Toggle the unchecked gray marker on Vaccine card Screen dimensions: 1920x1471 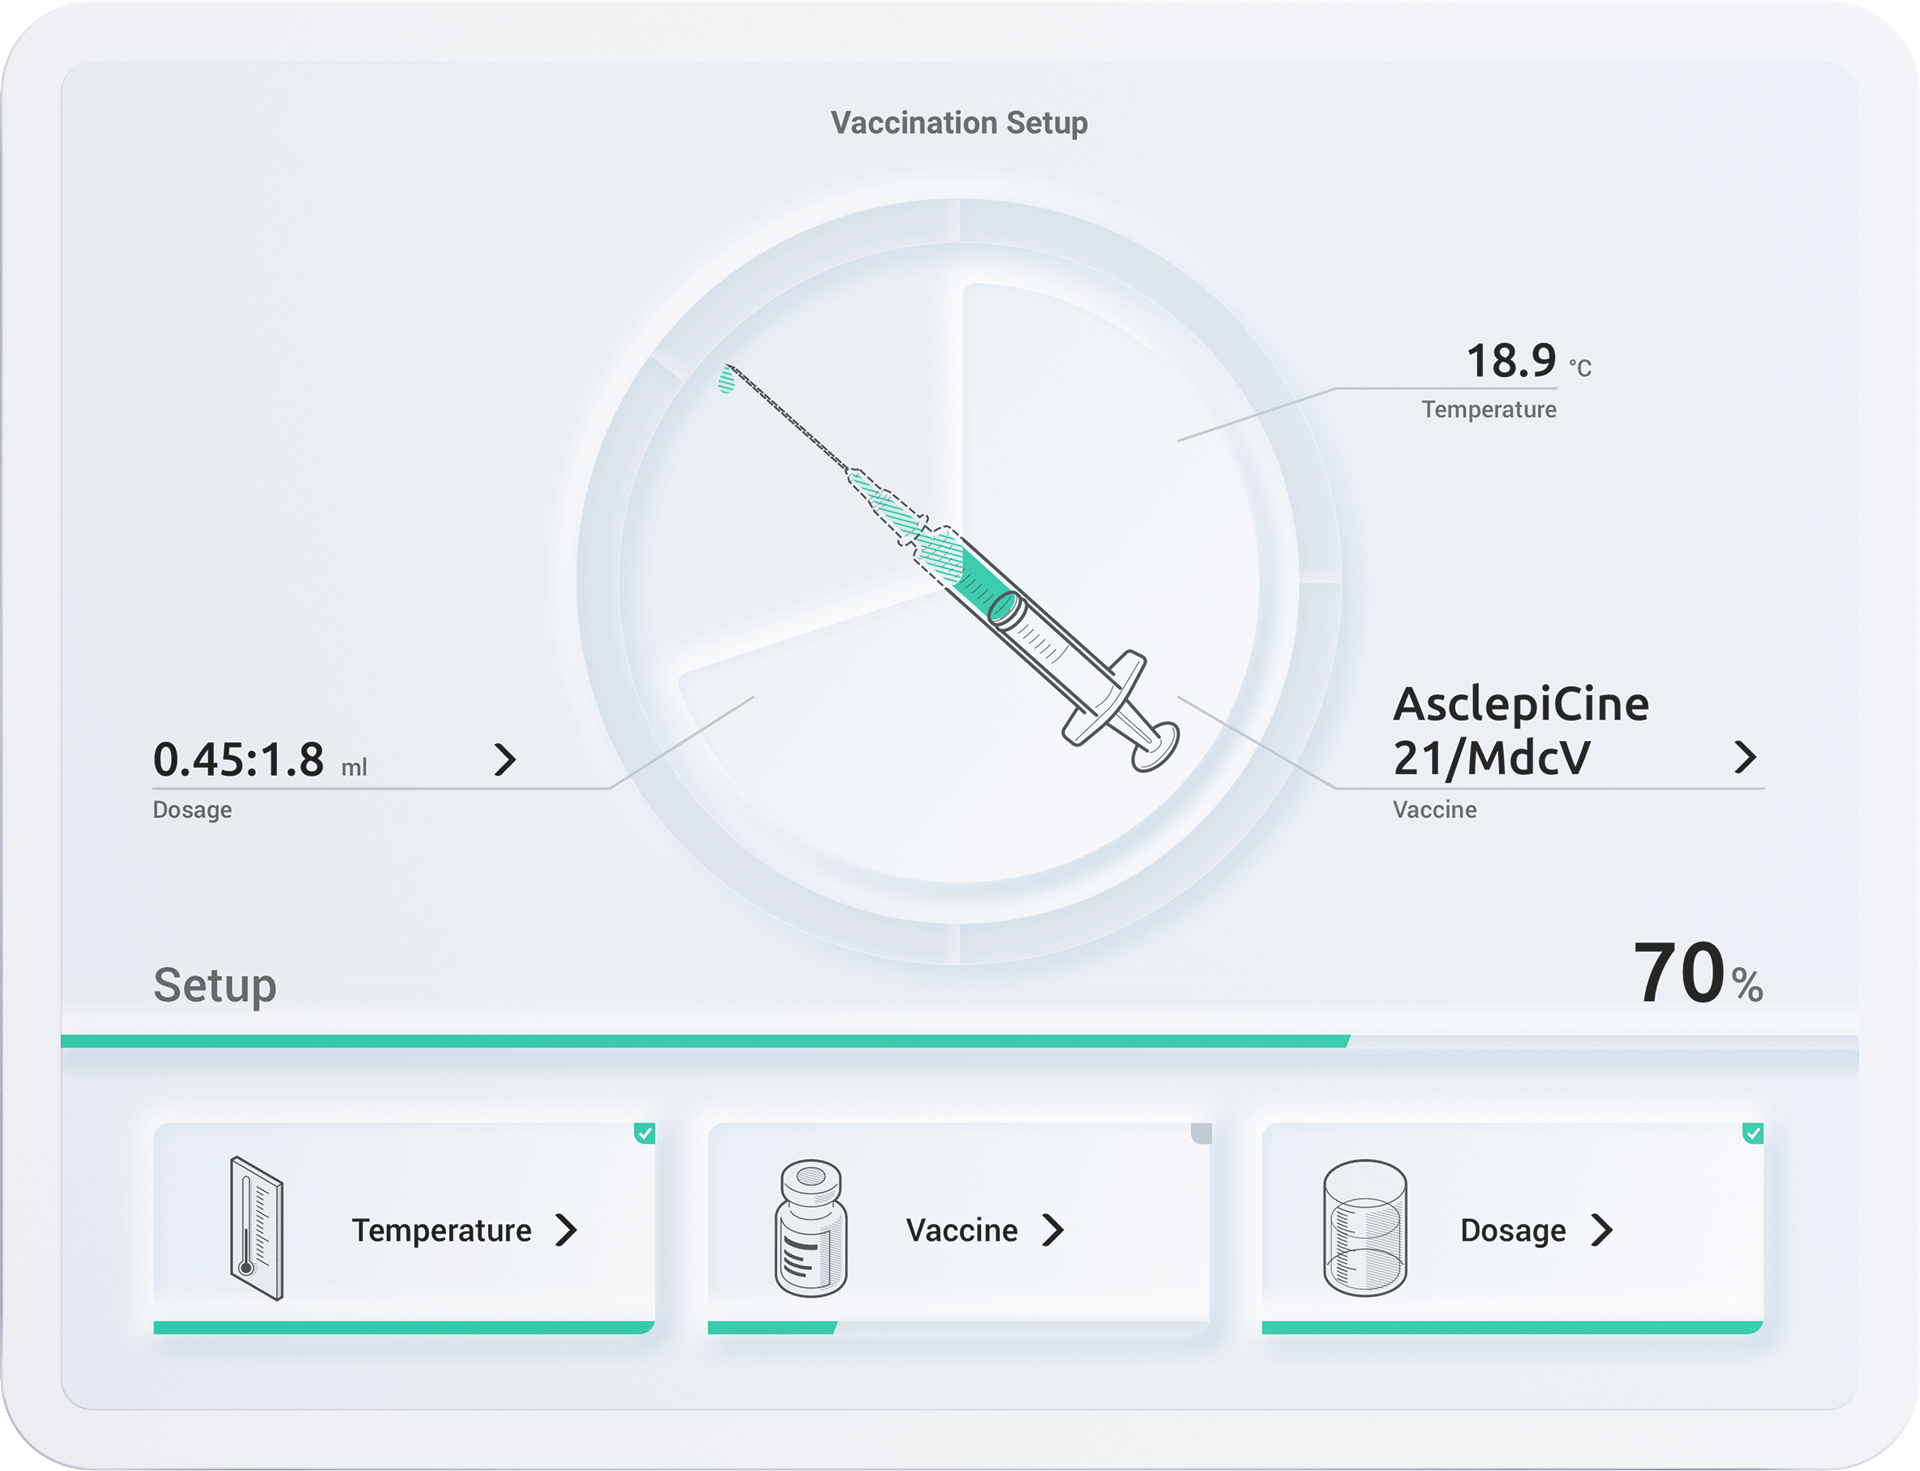point(1201,1133)
